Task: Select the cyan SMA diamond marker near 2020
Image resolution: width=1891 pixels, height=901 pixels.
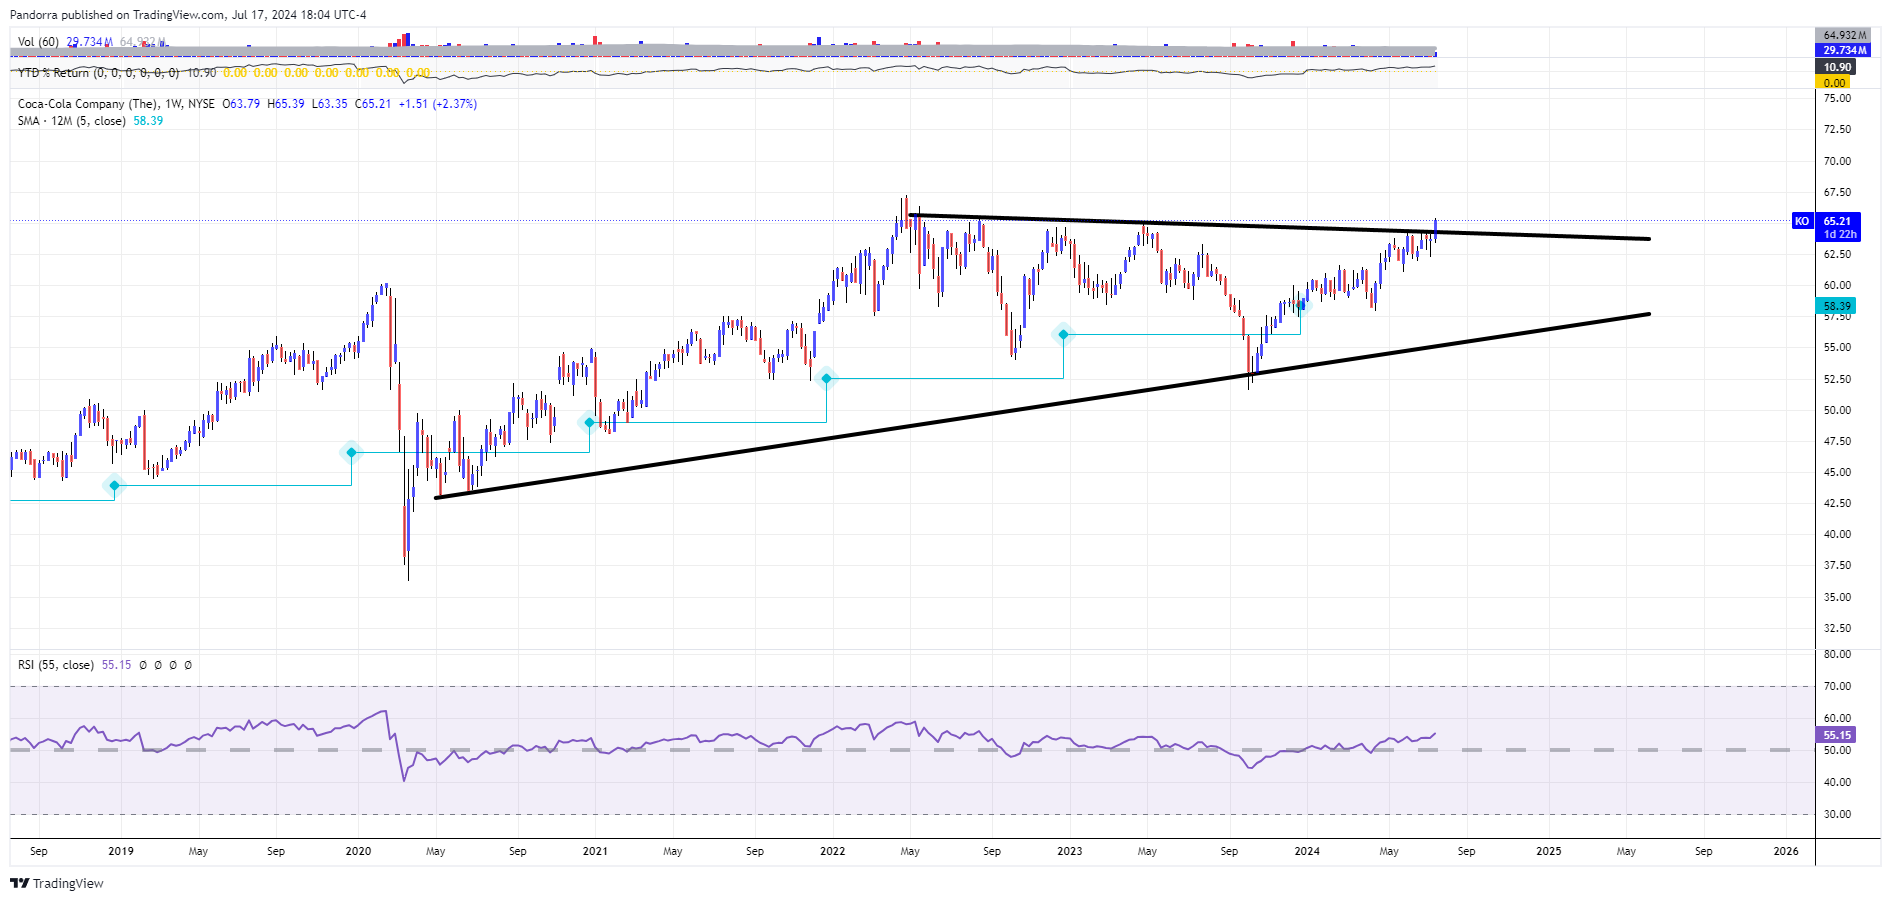Action: tap(351, 452)
